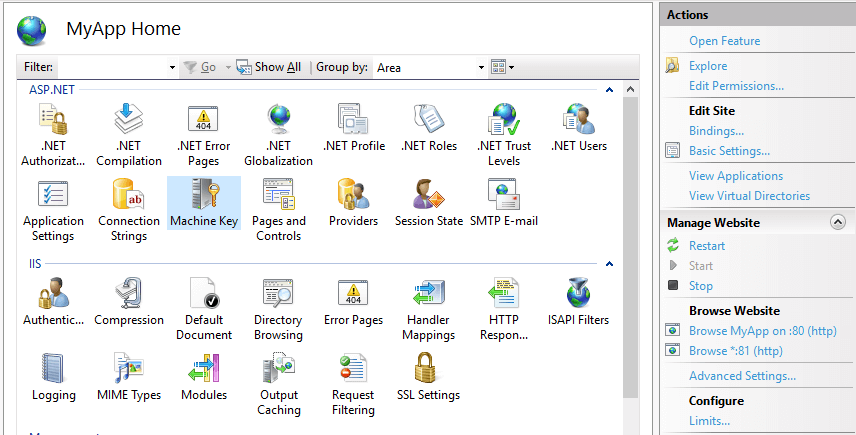
Task: Open the Request Filtering feature
Action: (354, 384)
